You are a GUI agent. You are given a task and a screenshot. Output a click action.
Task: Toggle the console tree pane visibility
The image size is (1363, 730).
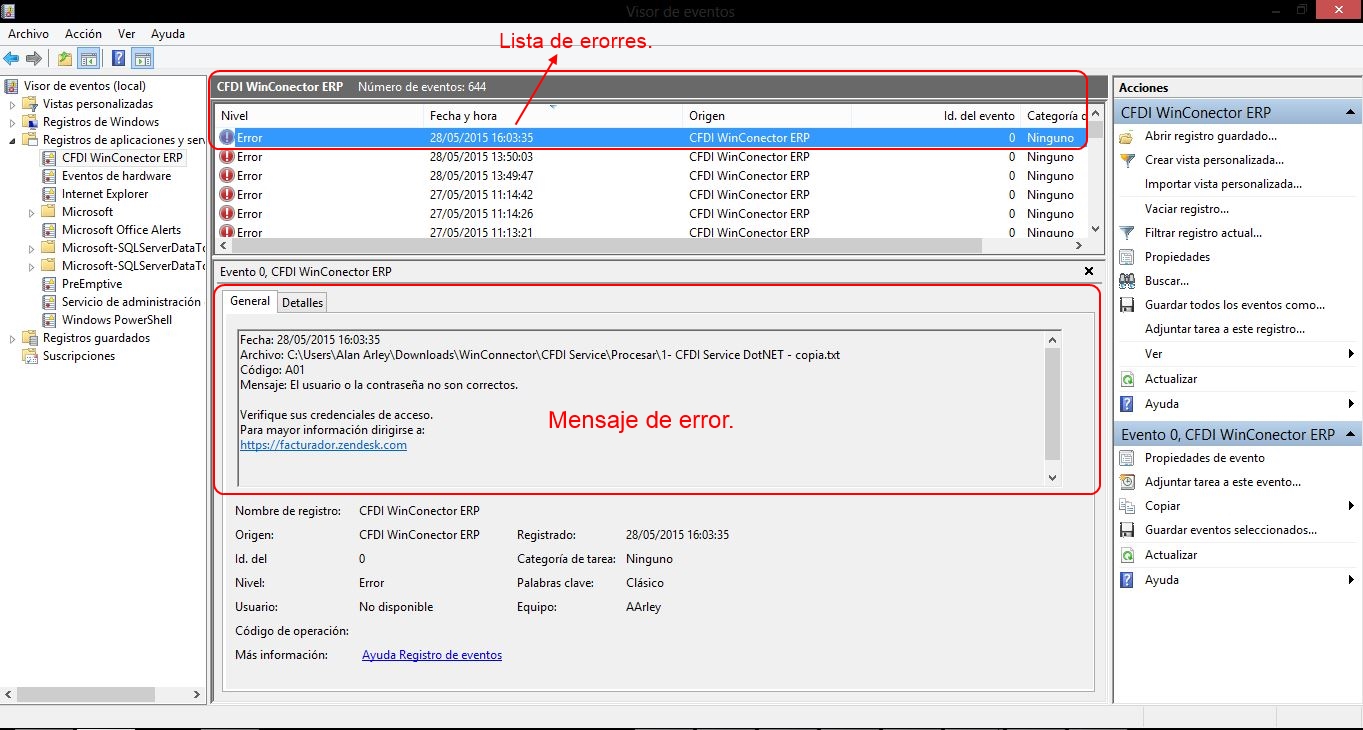click(x=89, y=58)
